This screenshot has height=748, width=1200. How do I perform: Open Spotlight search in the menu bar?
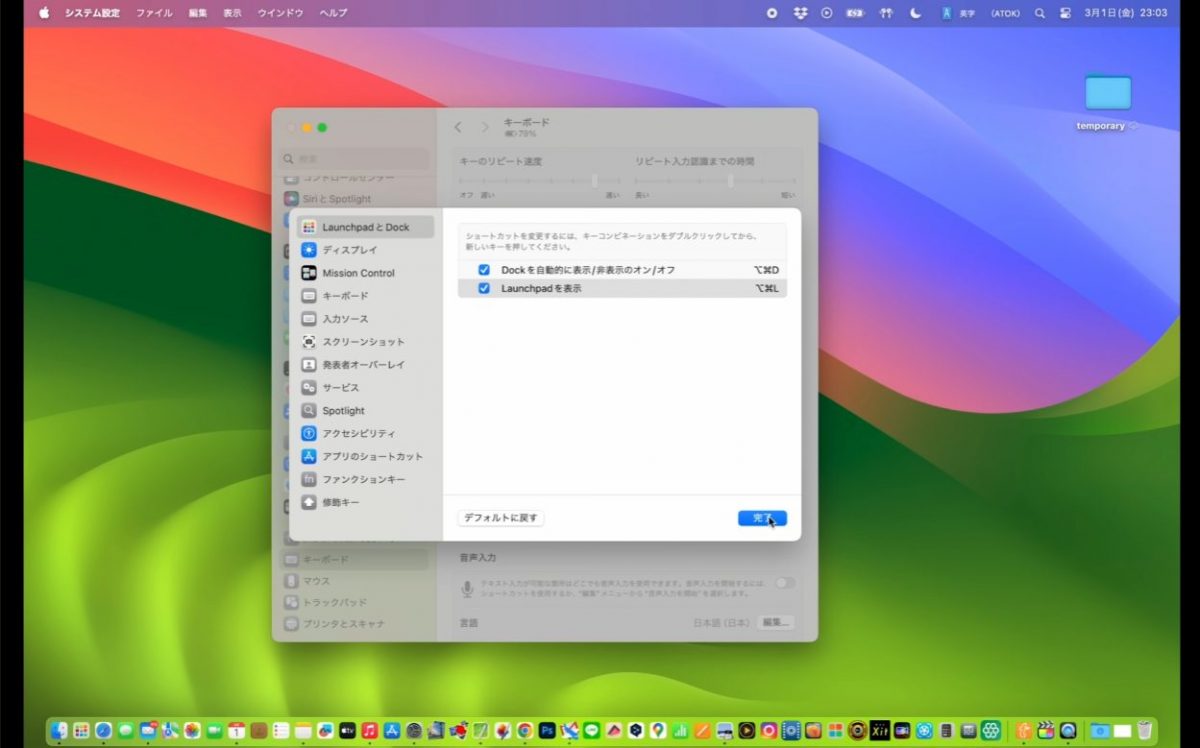(1040, 13)
